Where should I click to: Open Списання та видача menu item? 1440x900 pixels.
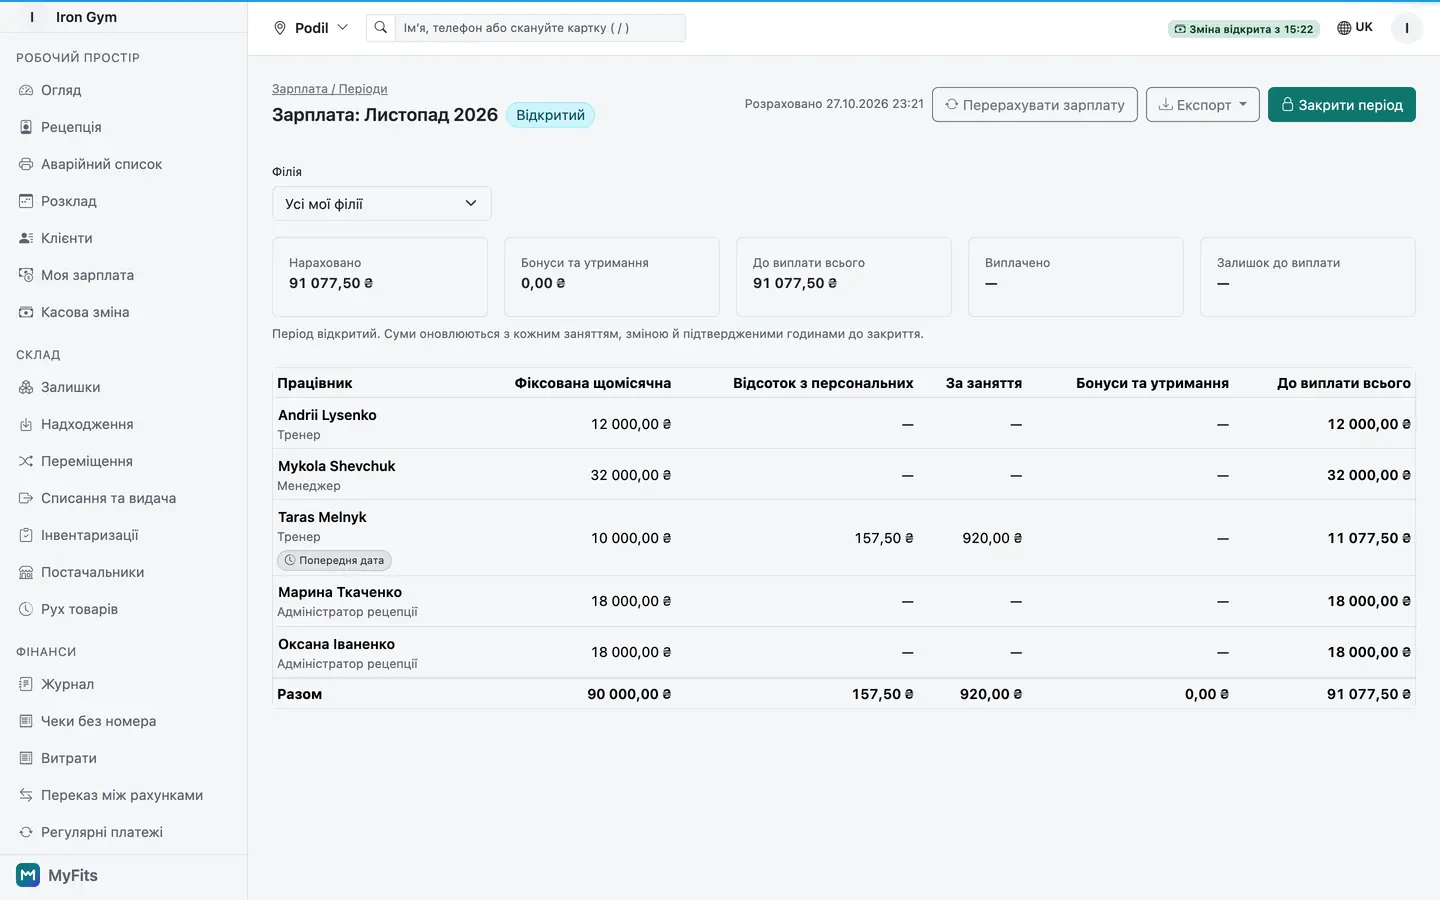coord(108,498)
